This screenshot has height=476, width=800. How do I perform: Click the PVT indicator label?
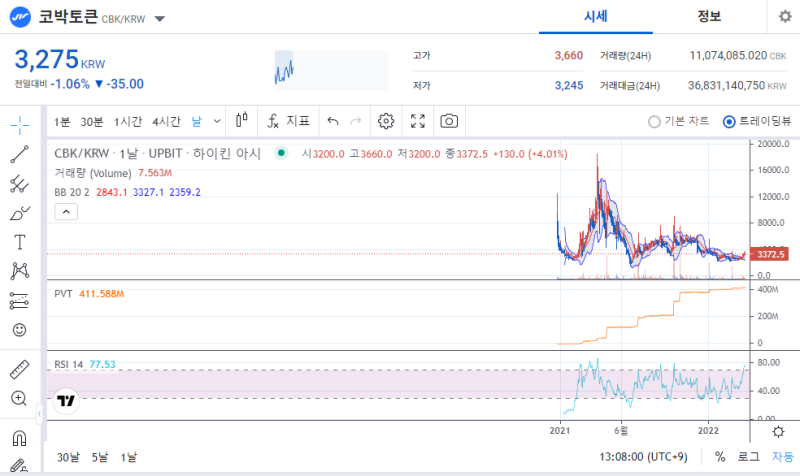(x=63, y=294)
